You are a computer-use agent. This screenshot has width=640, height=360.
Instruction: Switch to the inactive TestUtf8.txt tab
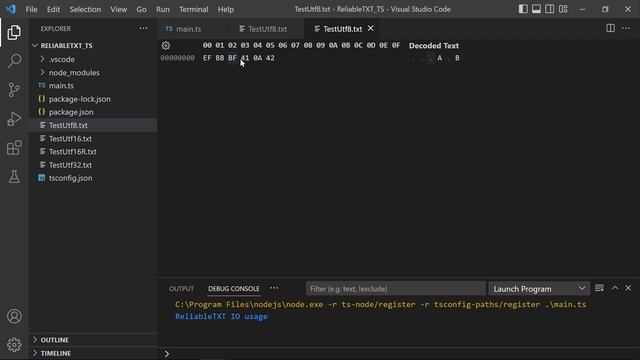point(267,29)
